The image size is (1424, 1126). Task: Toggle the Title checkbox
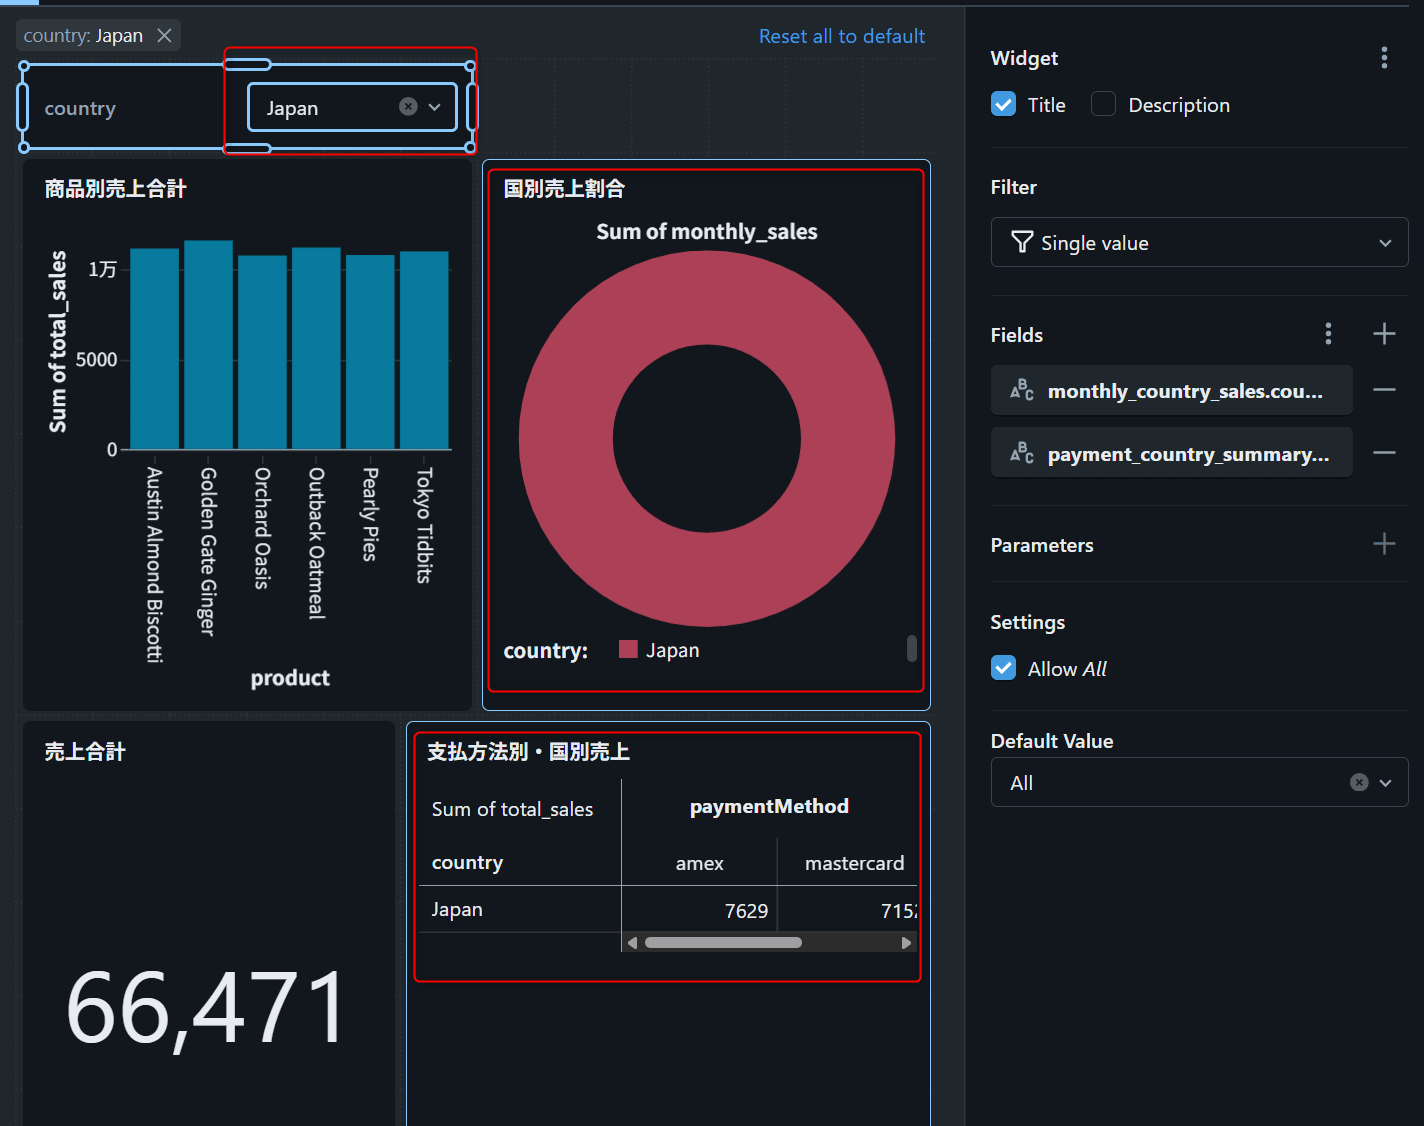pyautogui.click(x=1004, y=105)
